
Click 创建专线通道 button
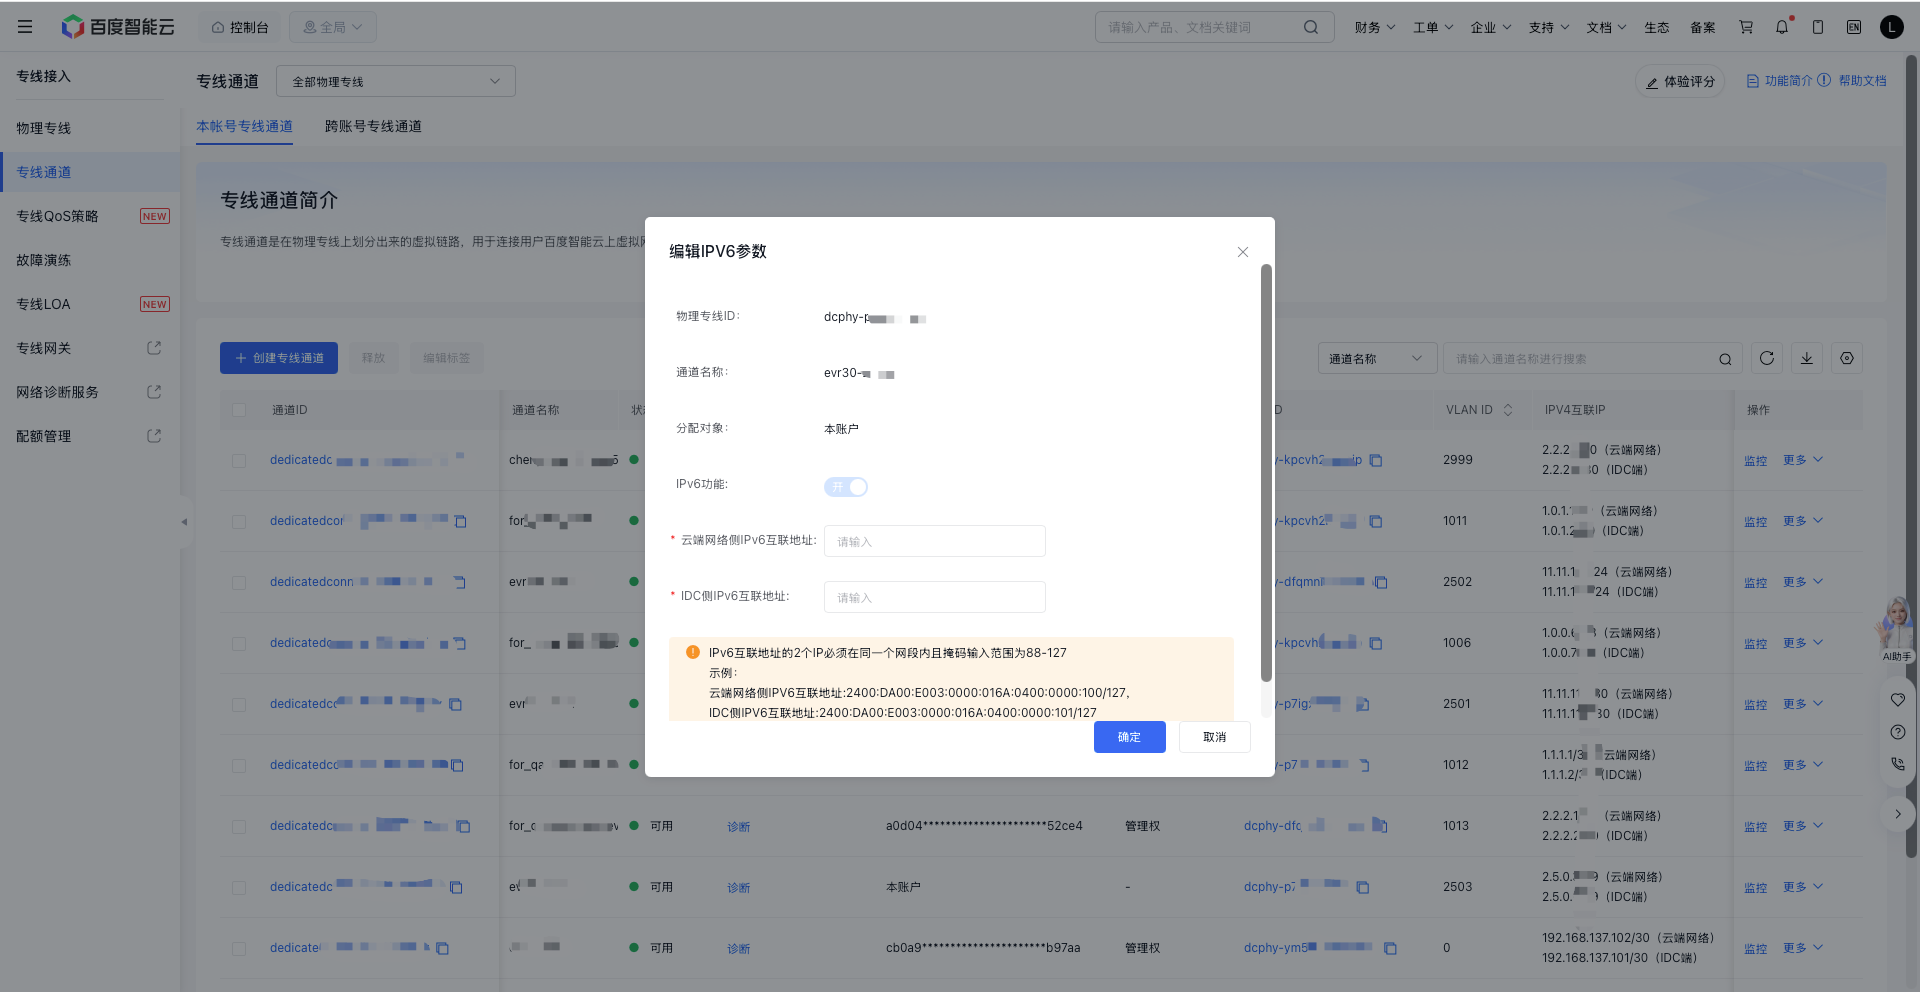279,358
